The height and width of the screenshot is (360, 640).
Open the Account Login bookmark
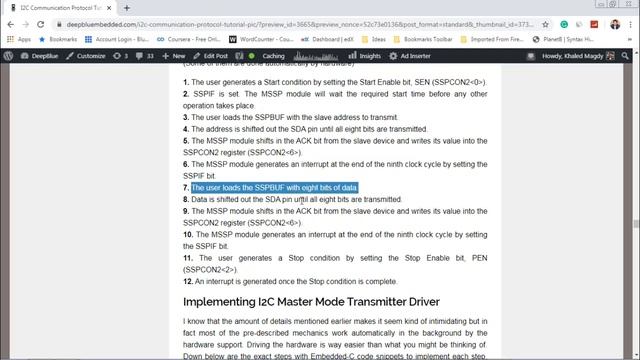[117, 39]
